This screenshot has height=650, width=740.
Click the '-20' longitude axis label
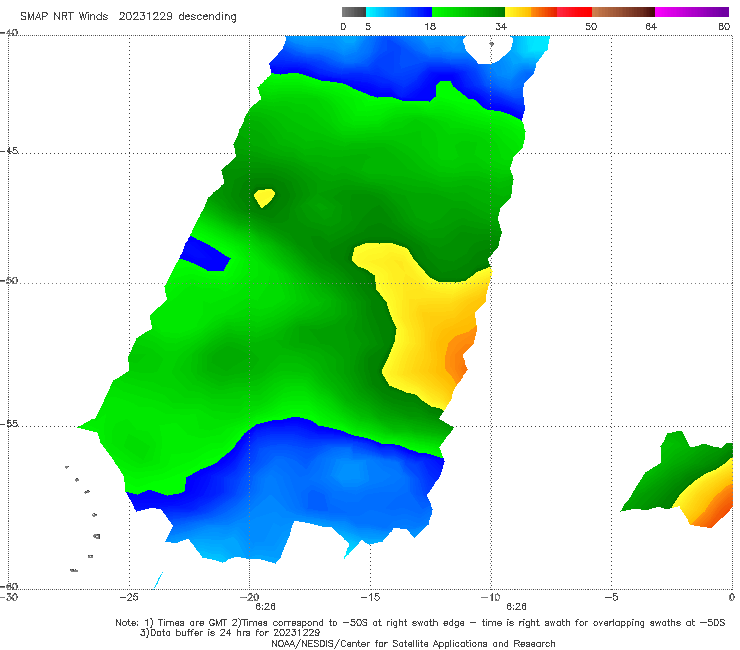tap(249, 597)
